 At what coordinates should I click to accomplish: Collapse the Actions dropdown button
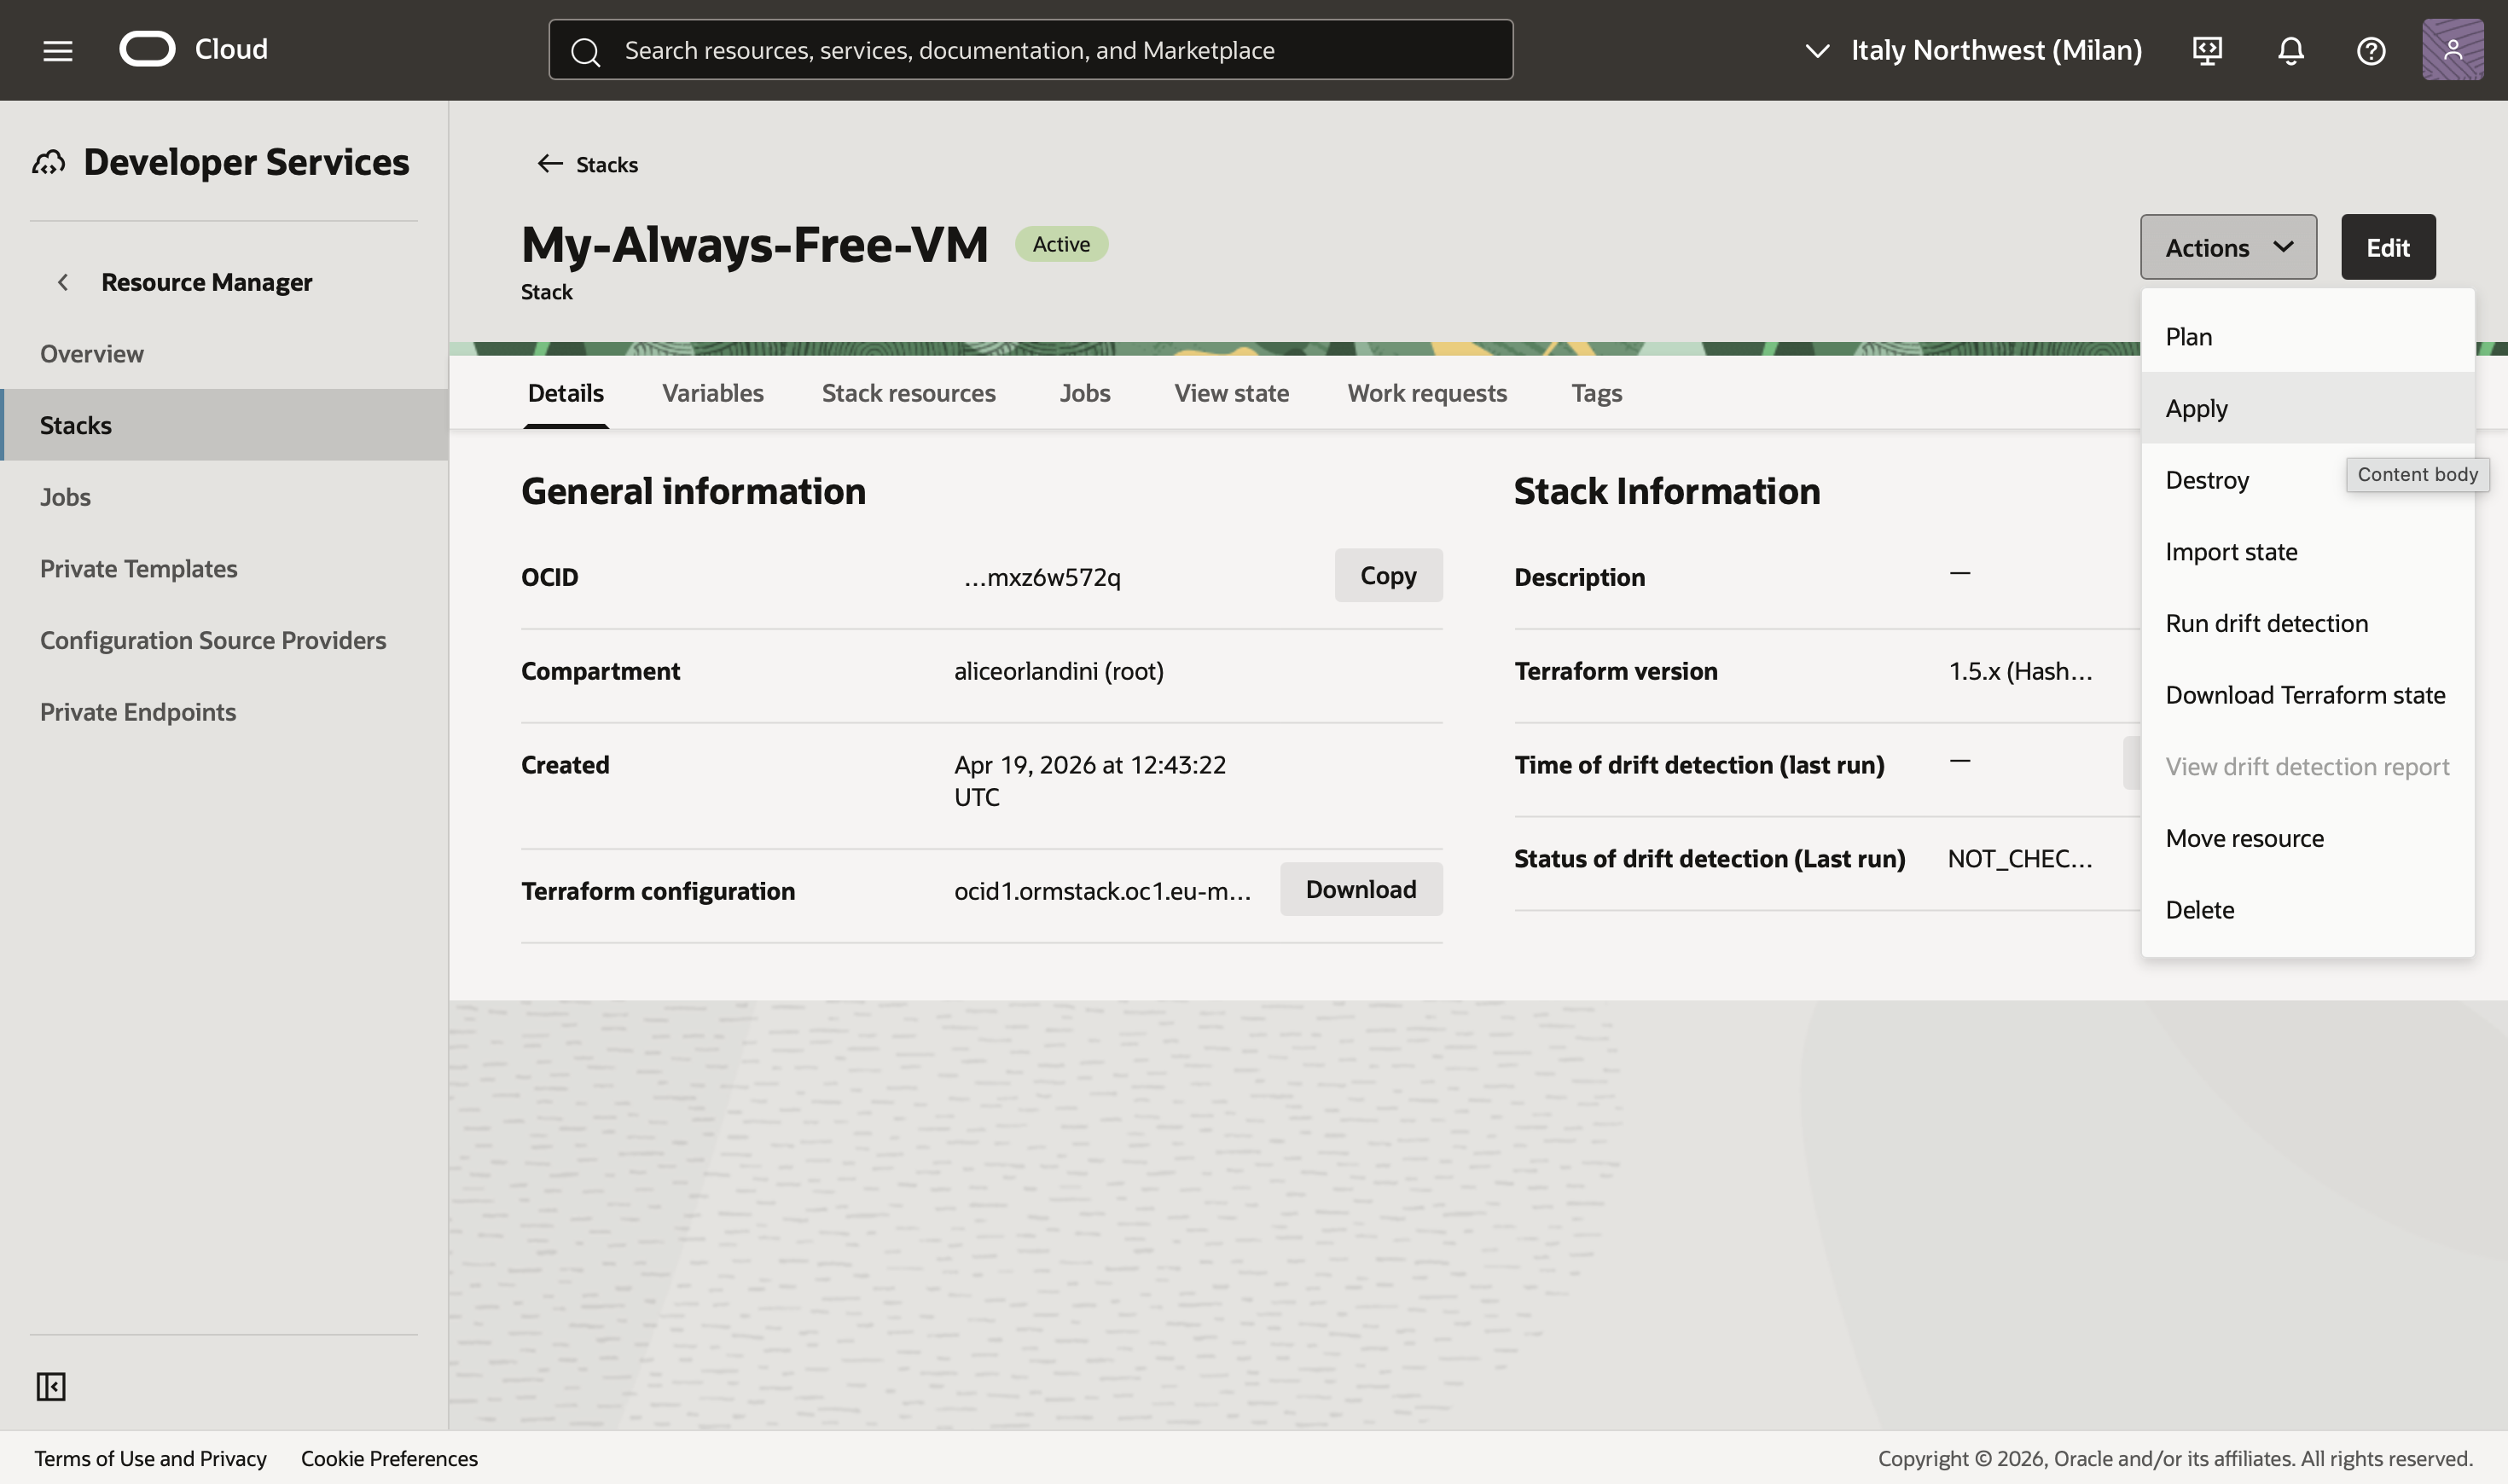[x=2228, y=247]
